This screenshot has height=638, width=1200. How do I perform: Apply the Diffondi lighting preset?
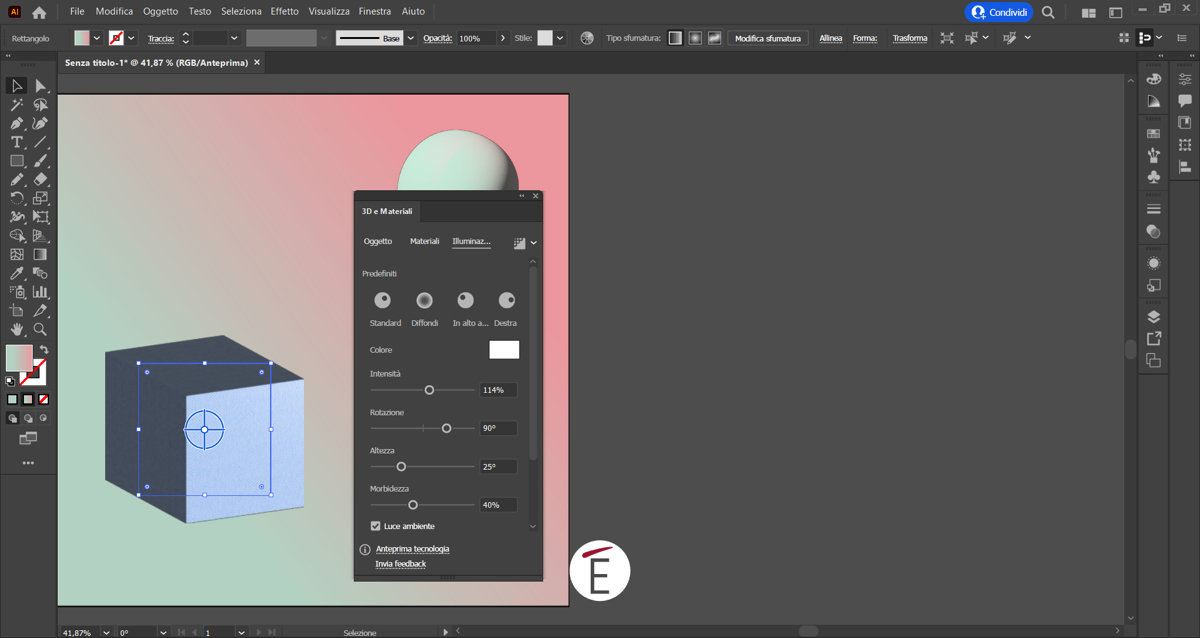pos(424,300)
